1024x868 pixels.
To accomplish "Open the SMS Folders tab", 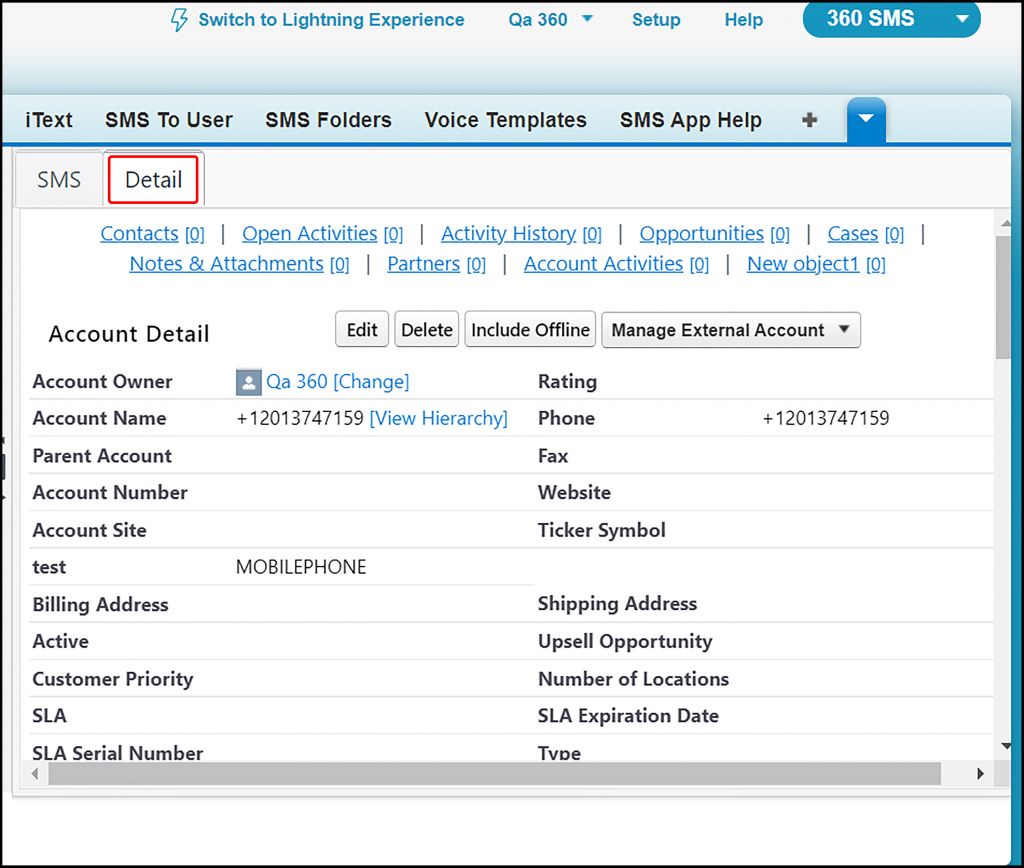I will click(328, 120).
